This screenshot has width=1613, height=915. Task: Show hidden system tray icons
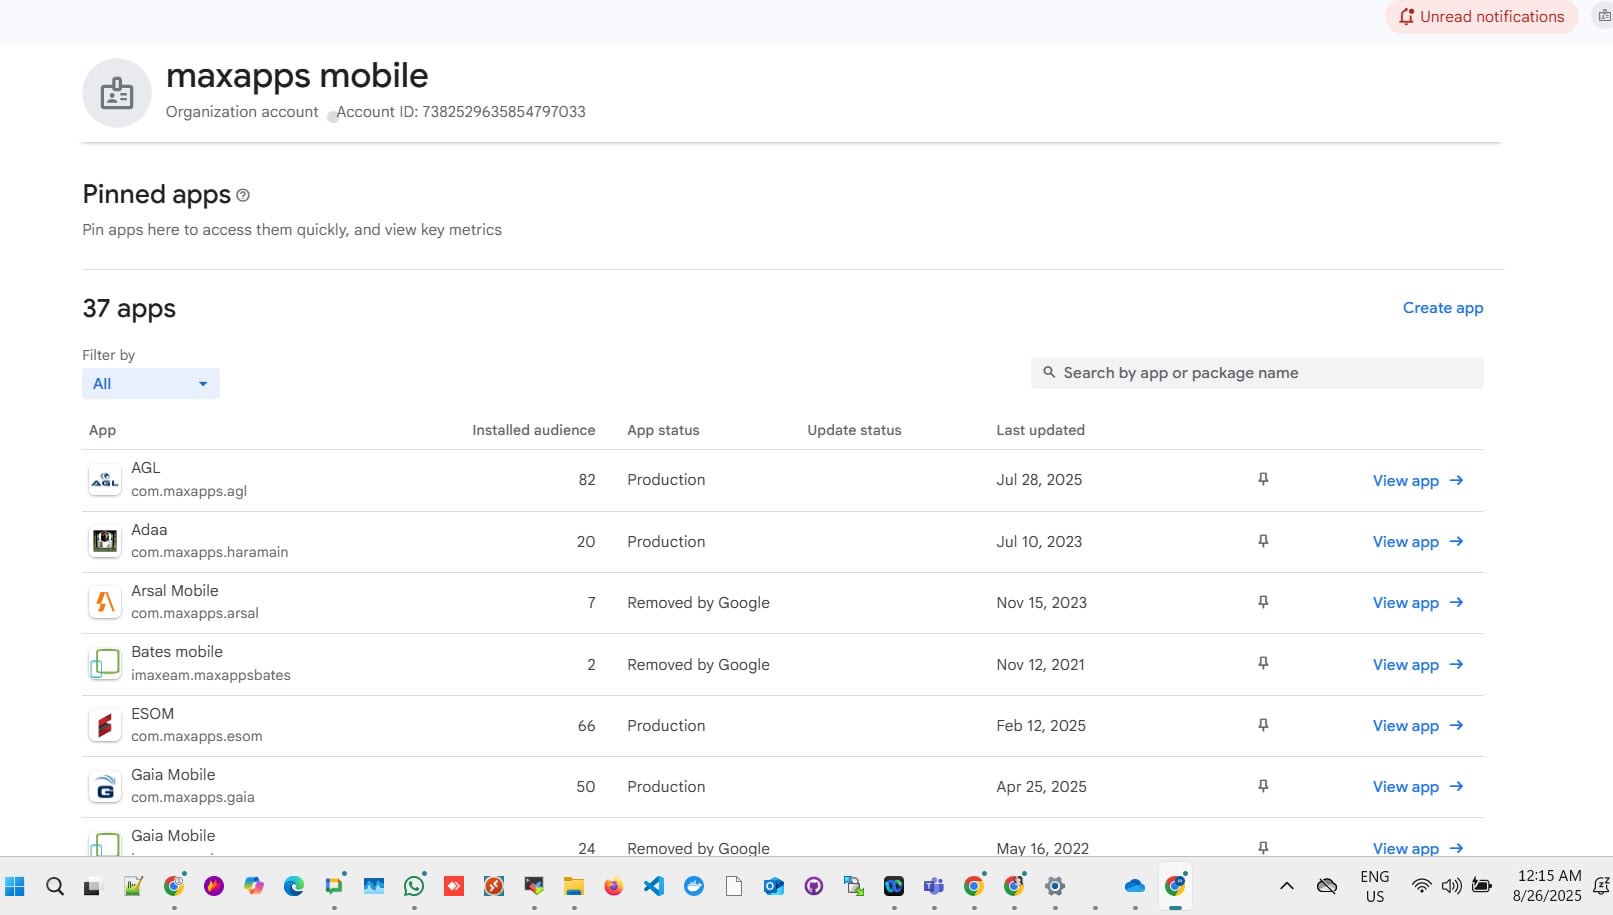point(1287,886)
